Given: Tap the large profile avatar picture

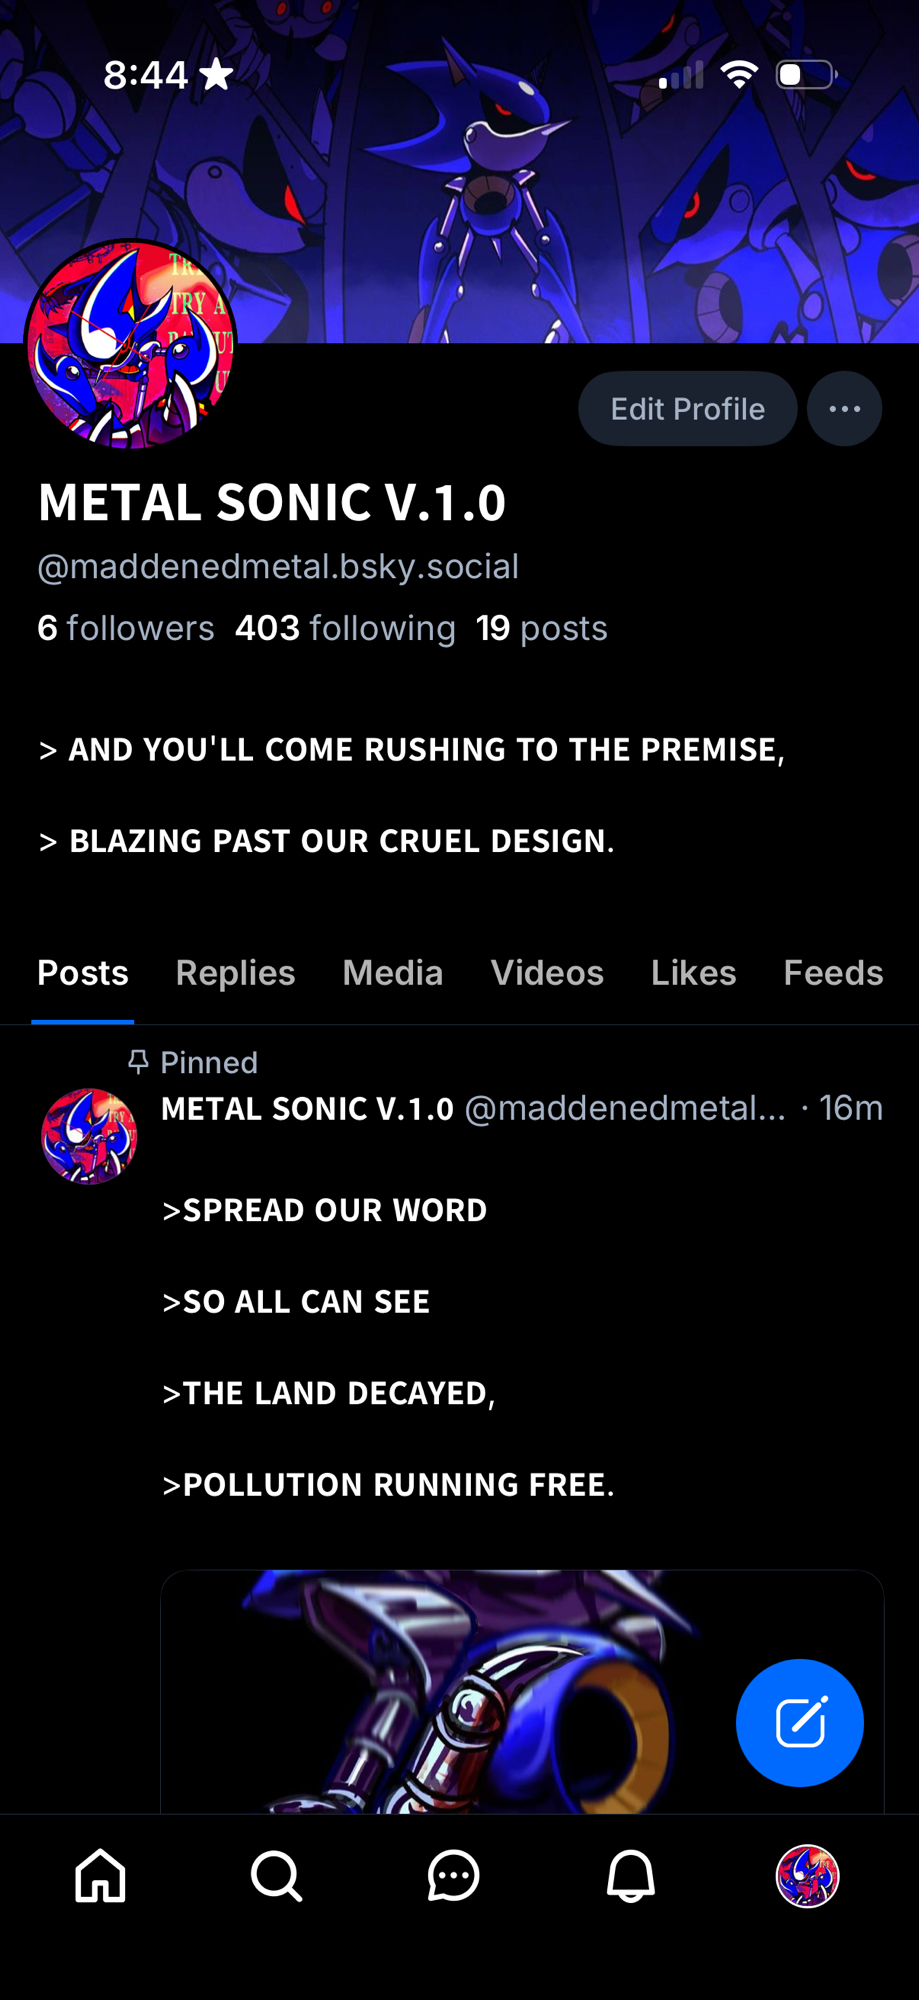Looking at the screenshot, I should coord(131,344).
